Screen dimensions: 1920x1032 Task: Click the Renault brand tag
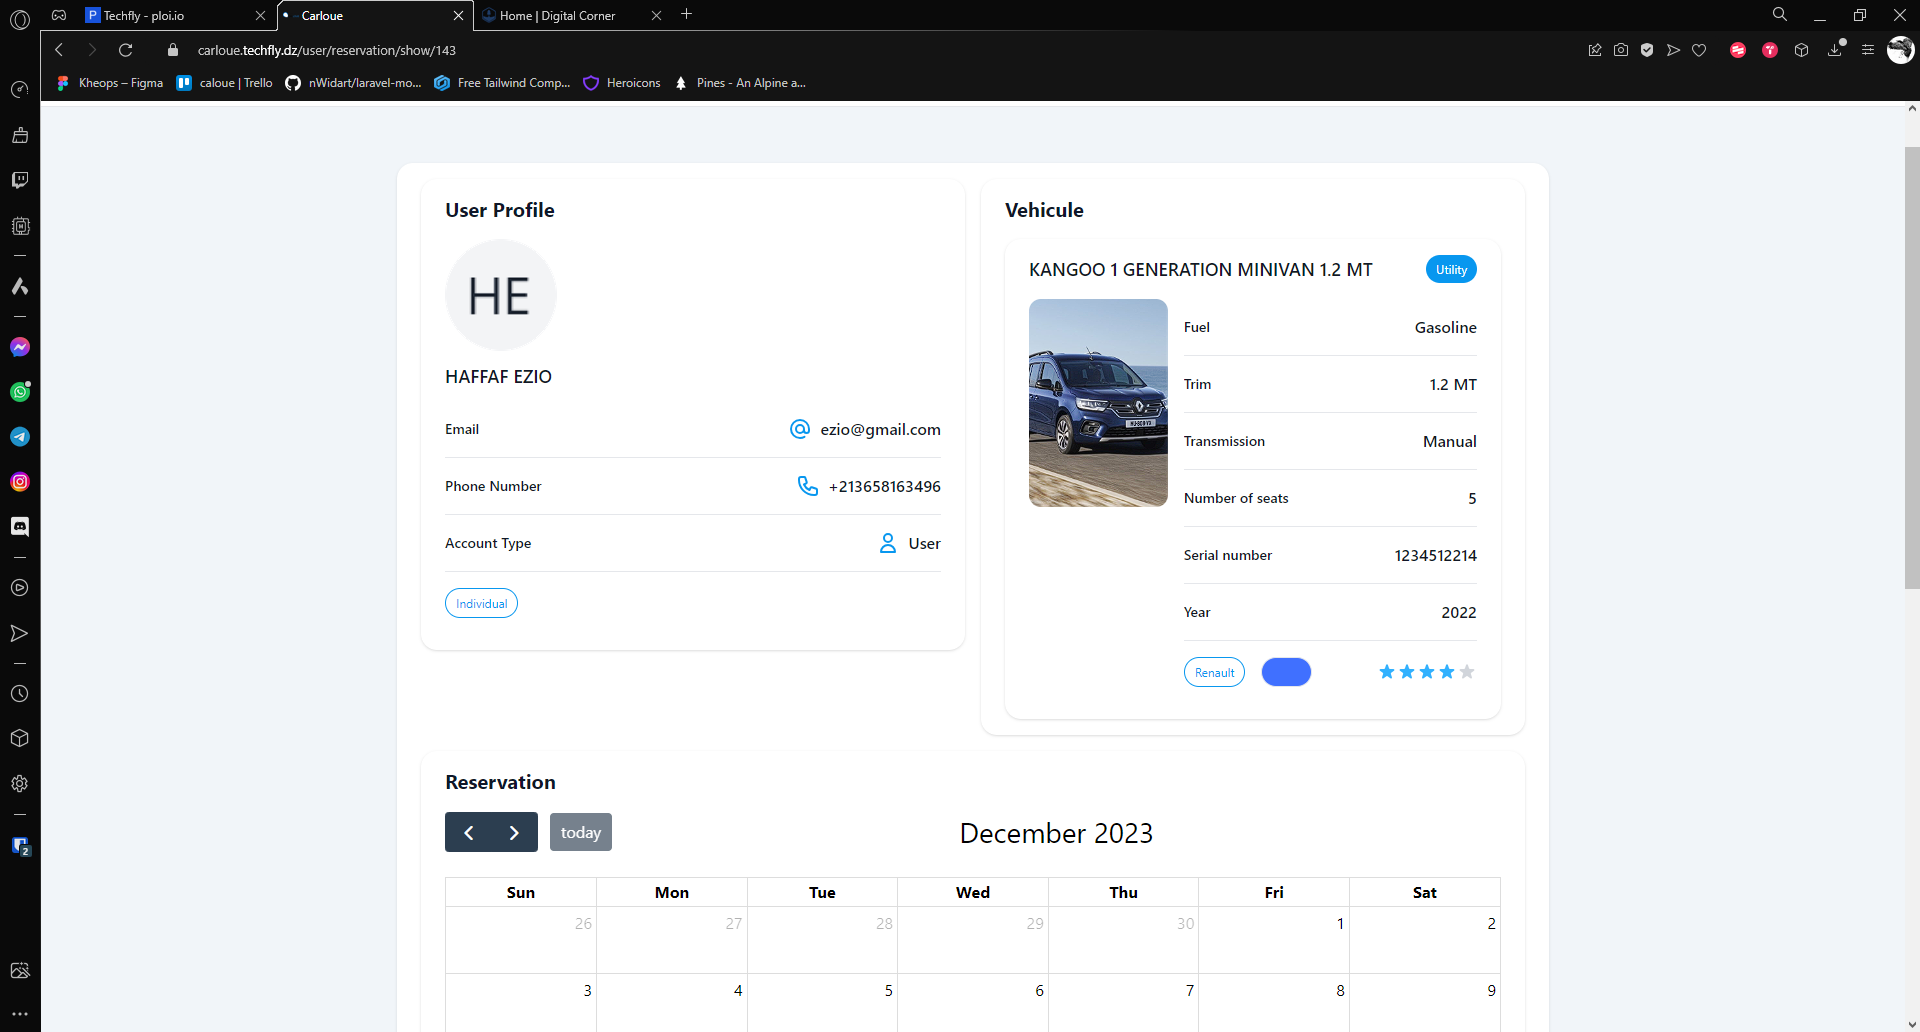pos(1214,673)
